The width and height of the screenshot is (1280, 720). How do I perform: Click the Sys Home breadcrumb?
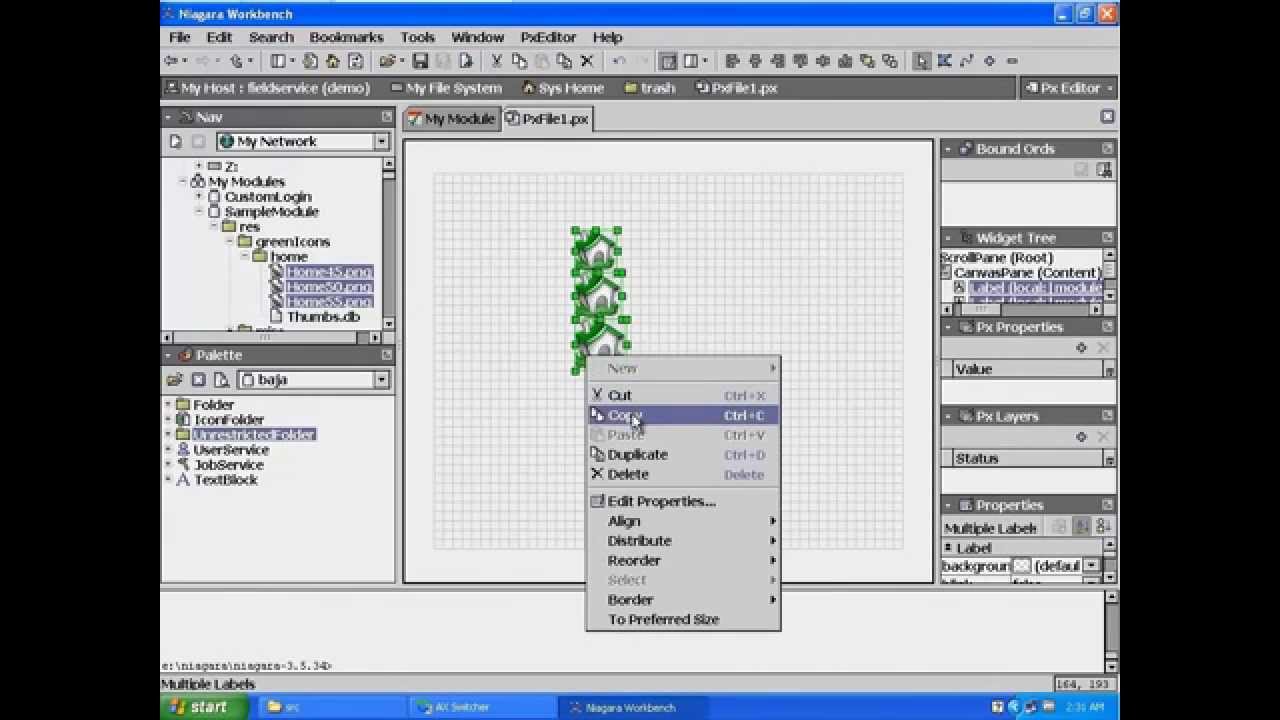click(x=563, y=88)
